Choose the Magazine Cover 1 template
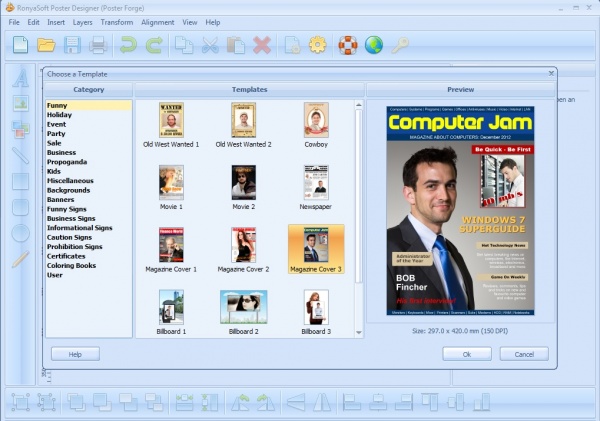Image resolution: width=600 pixels, height=421 pixels. tap(171, 250)
